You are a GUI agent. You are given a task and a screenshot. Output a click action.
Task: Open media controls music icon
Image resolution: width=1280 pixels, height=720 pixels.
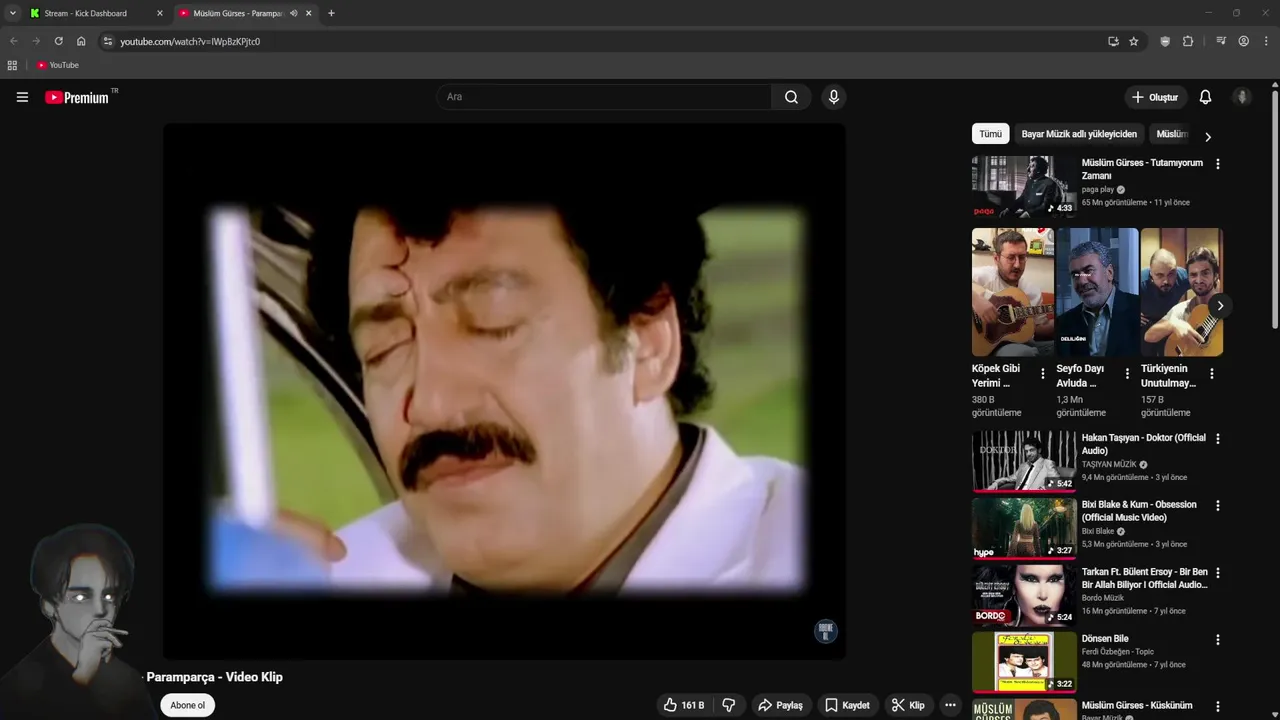1221,41
